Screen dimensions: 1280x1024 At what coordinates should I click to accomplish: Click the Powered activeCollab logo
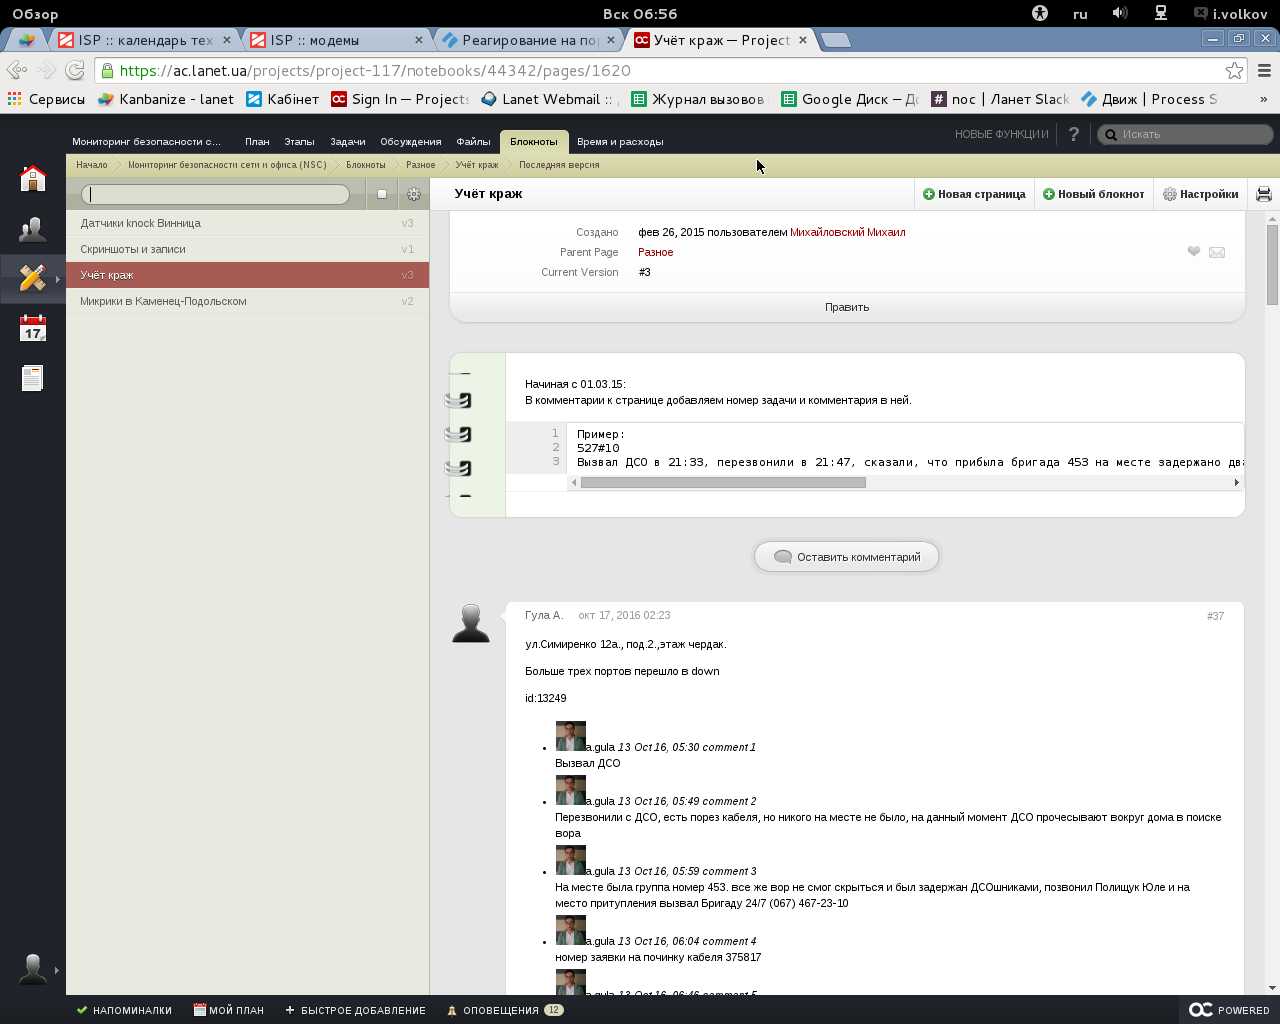(x=1229, y=1010)
